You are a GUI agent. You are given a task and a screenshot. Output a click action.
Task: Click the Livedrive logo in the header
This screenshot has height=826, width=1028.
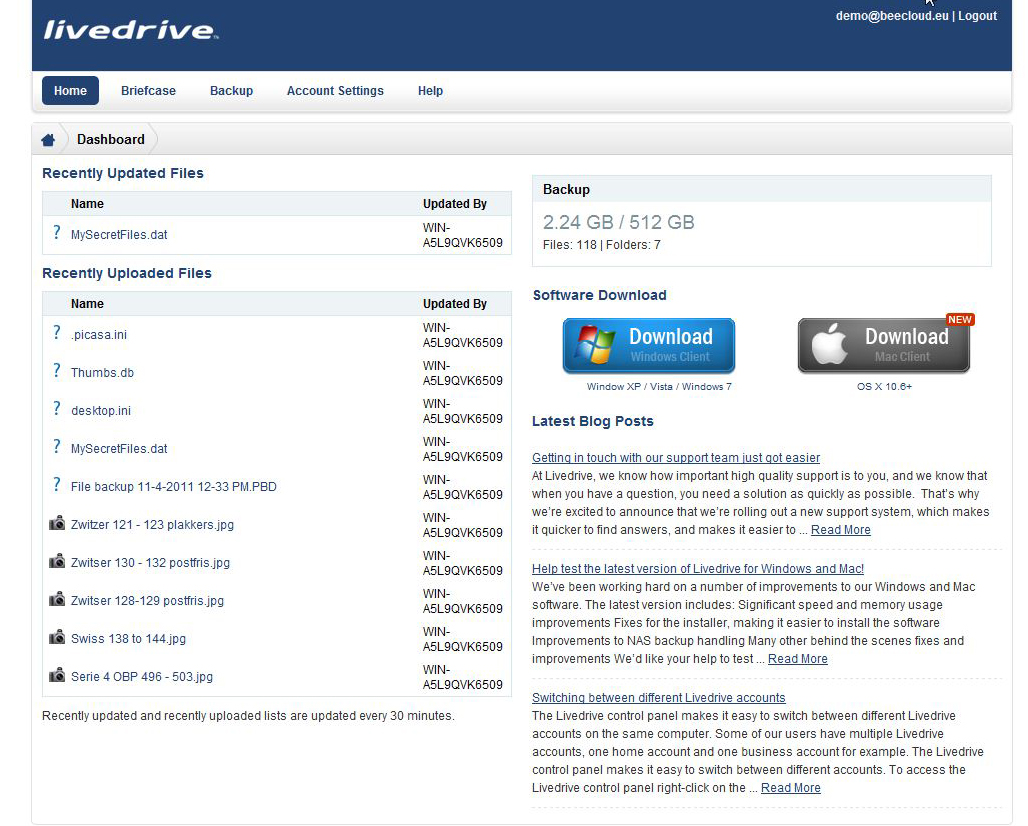coord(129,30)
